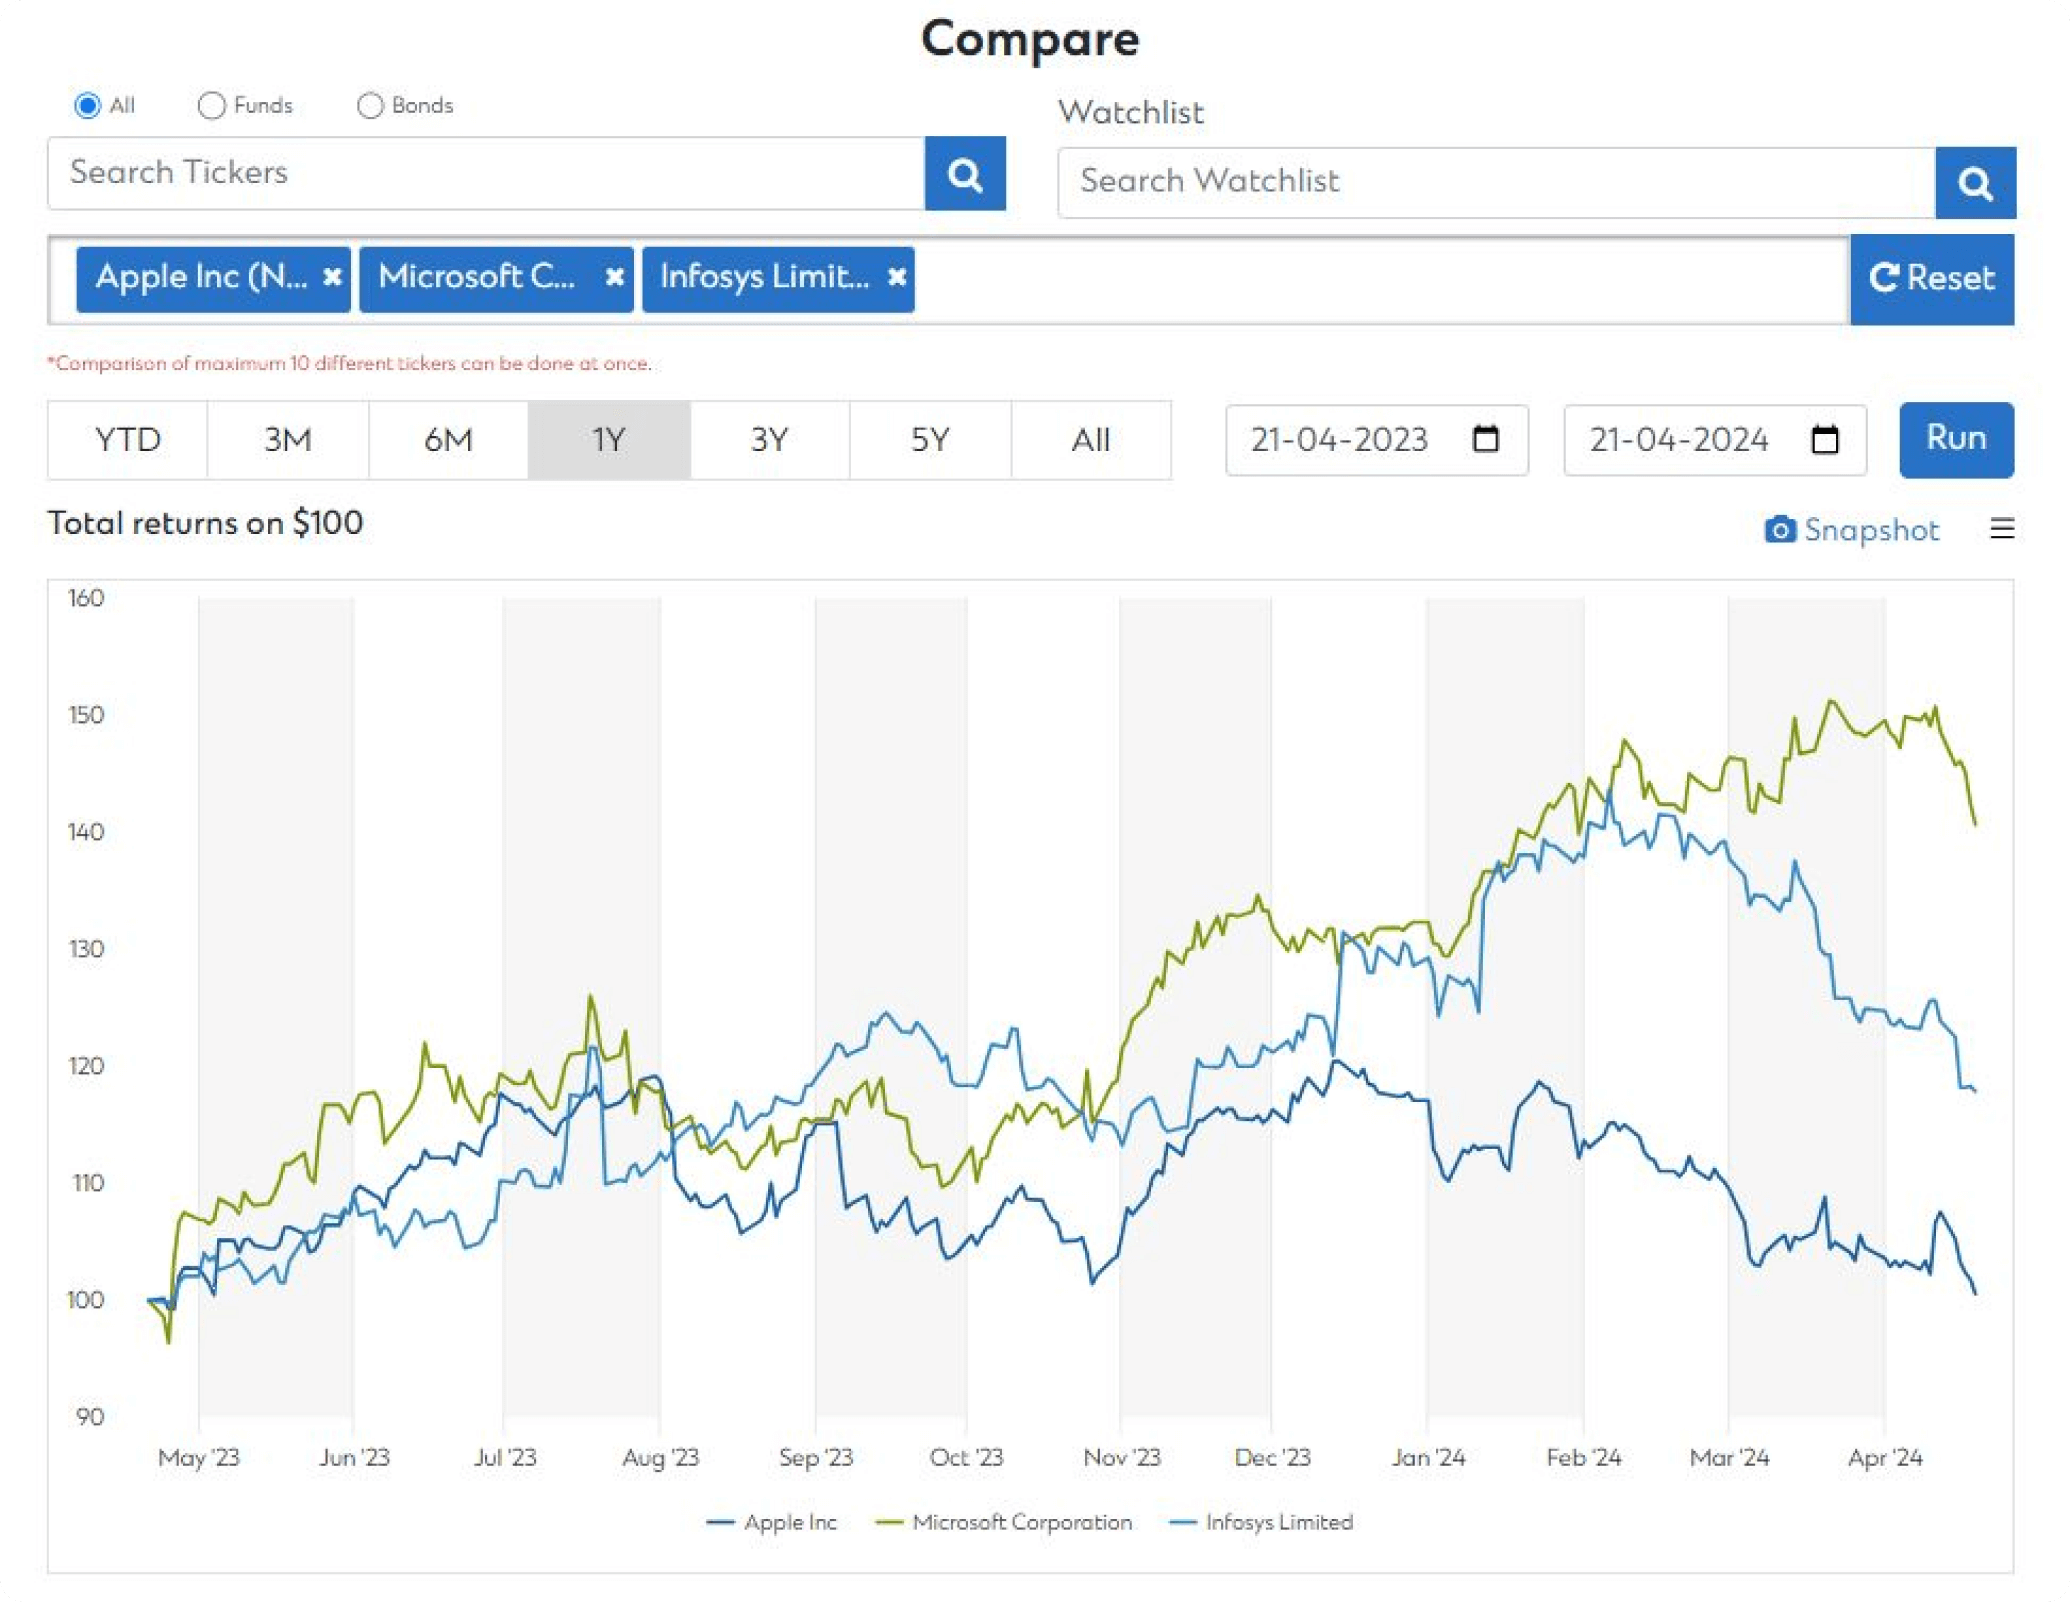Switch to the 5Y period
The image size is (2070, 1602).
(930, 440)
